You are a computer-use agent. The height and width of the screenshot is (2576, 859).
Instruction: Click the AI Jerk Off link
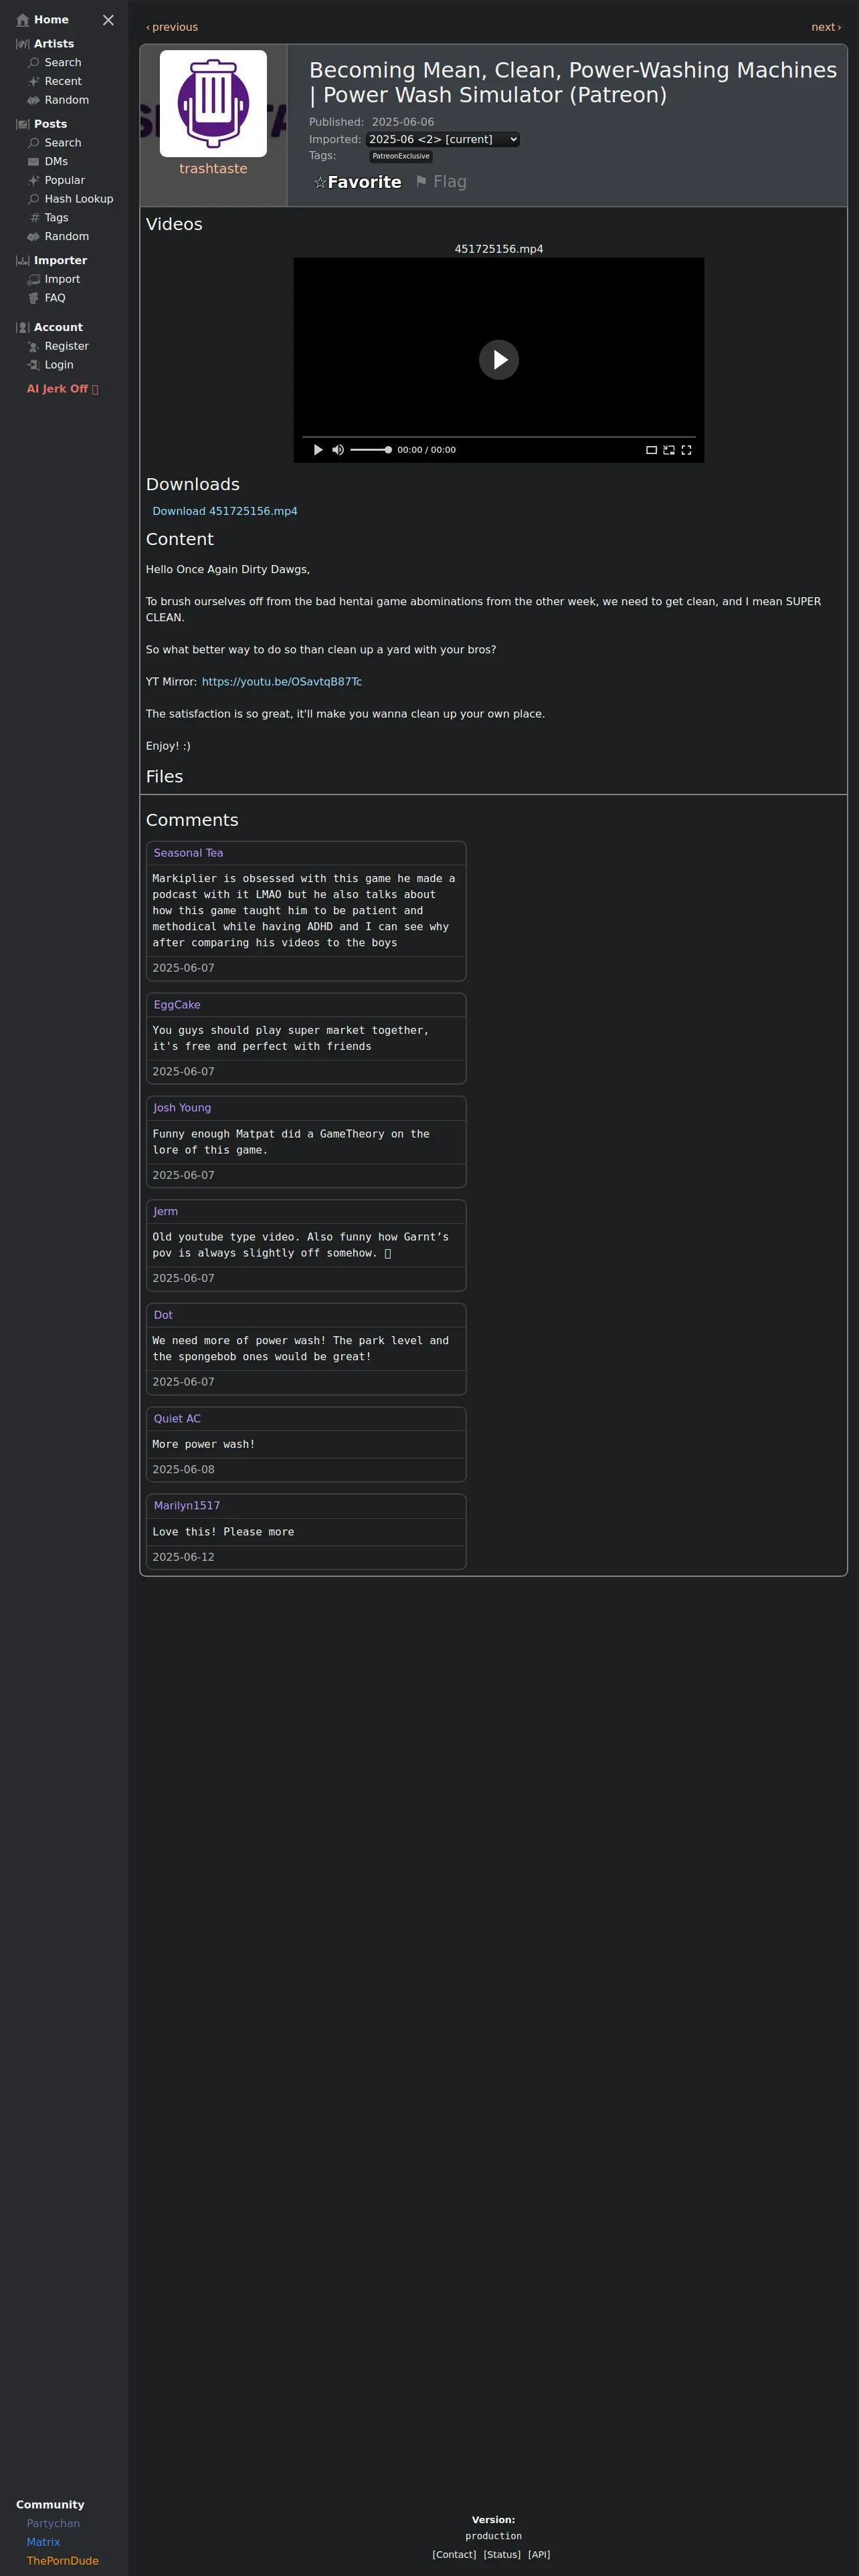pos(62,389)
